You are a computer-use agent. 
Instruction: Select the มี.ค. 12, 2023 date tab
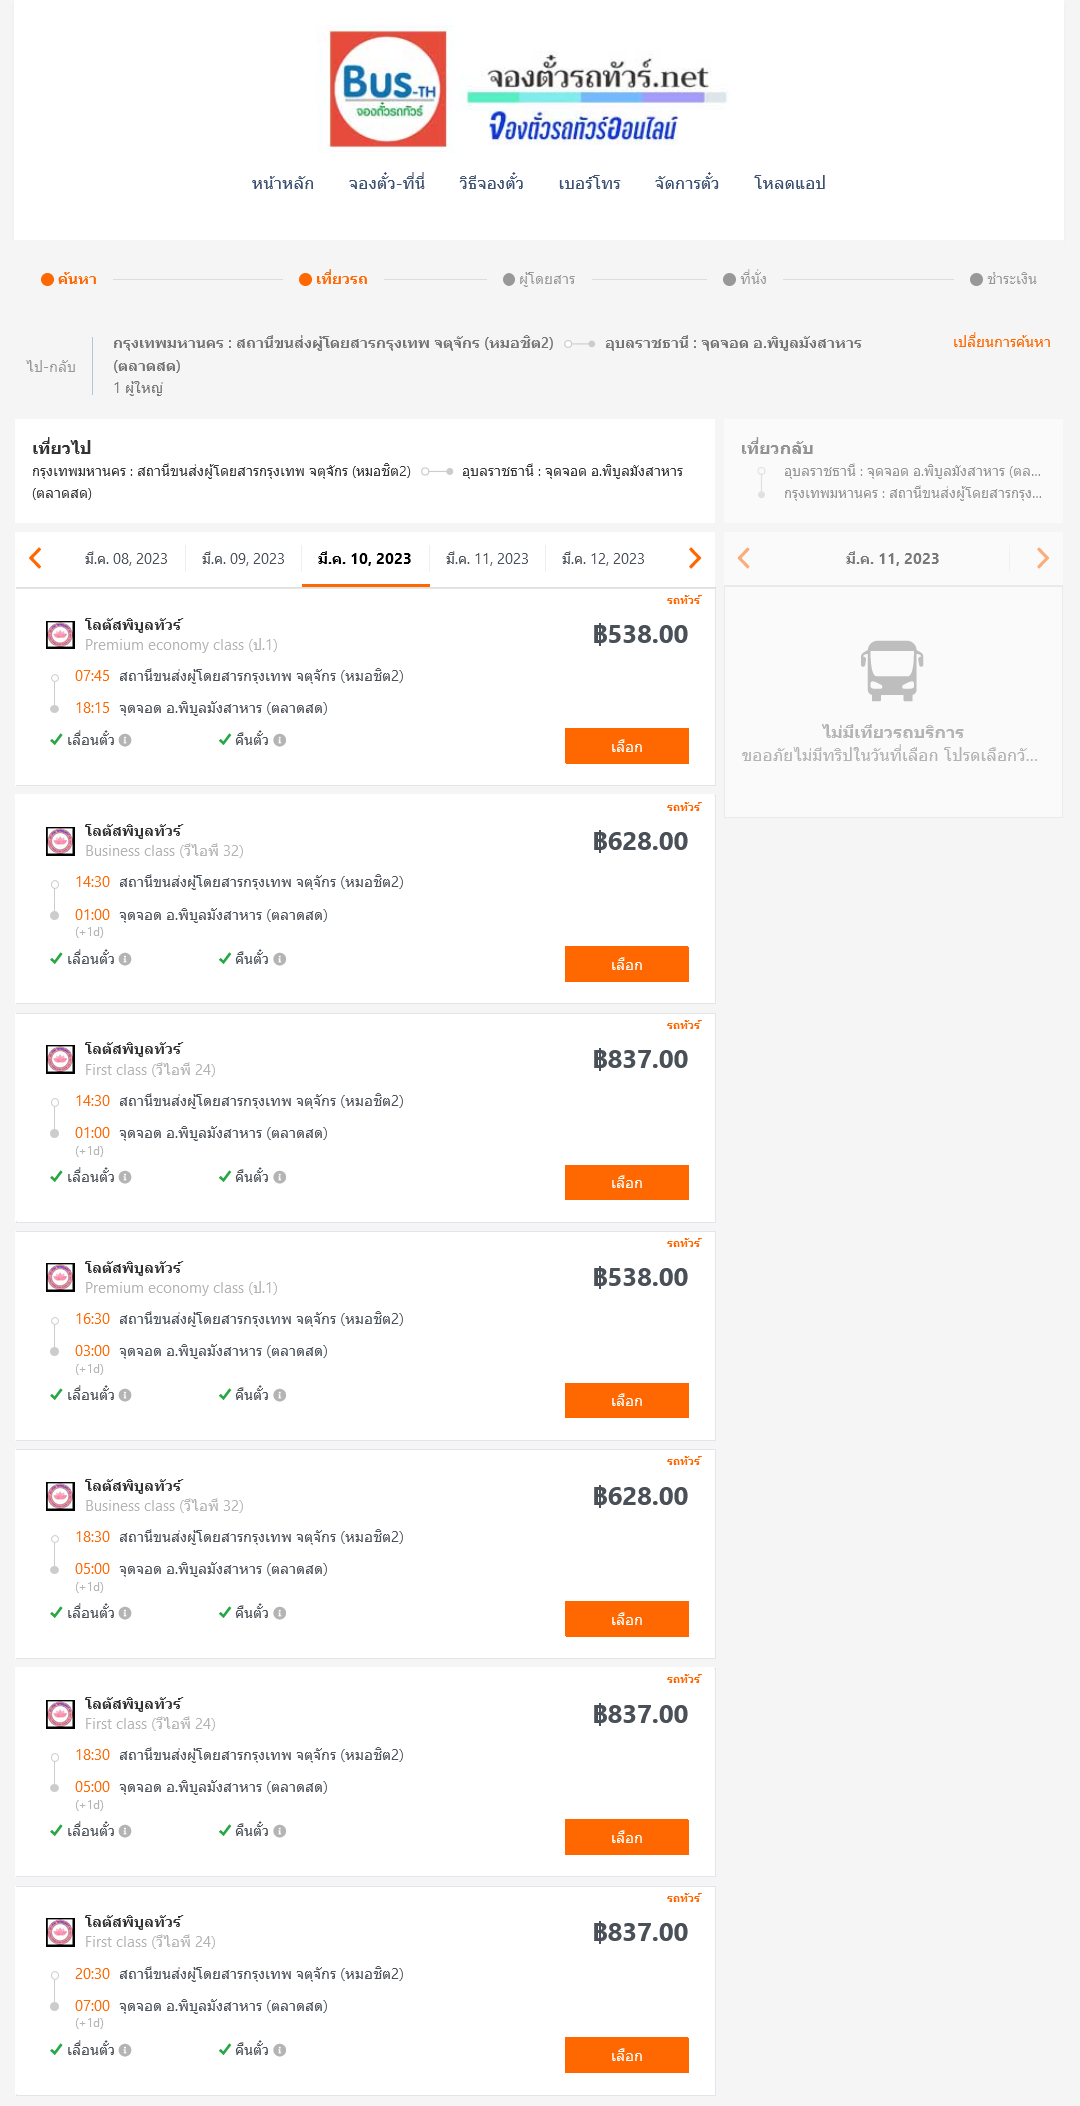(x=603, y=559)
